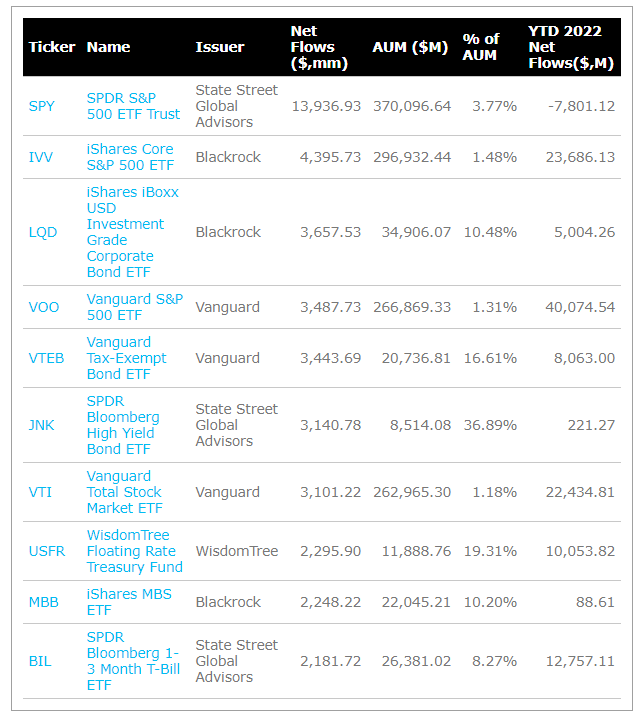The height and width of the screenshot is (721, 644).
Task: Open the LQD ticker link
Action: click(43, 232)
